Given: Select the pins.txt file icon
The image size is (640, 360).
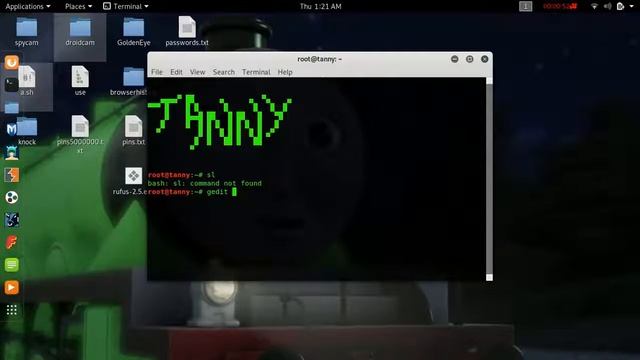Looking at the screenshot, I should [x=133, y=126].
